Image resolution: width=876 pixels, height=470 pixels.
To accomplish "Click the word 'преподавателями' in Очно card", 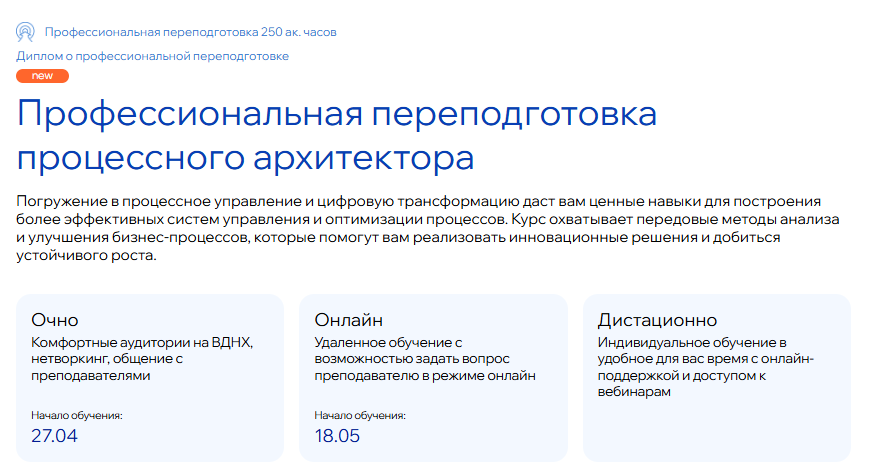I will (x=91, y=376).
